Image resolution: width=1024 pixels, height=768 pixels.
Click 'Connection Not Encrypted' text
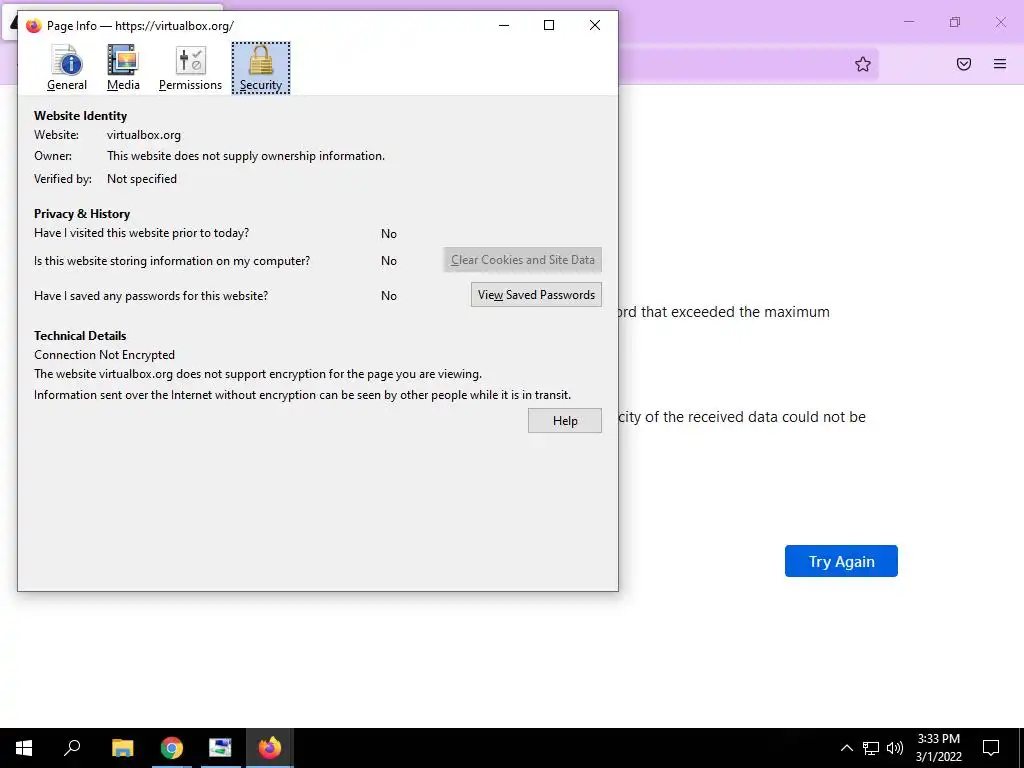click(104, 355)
